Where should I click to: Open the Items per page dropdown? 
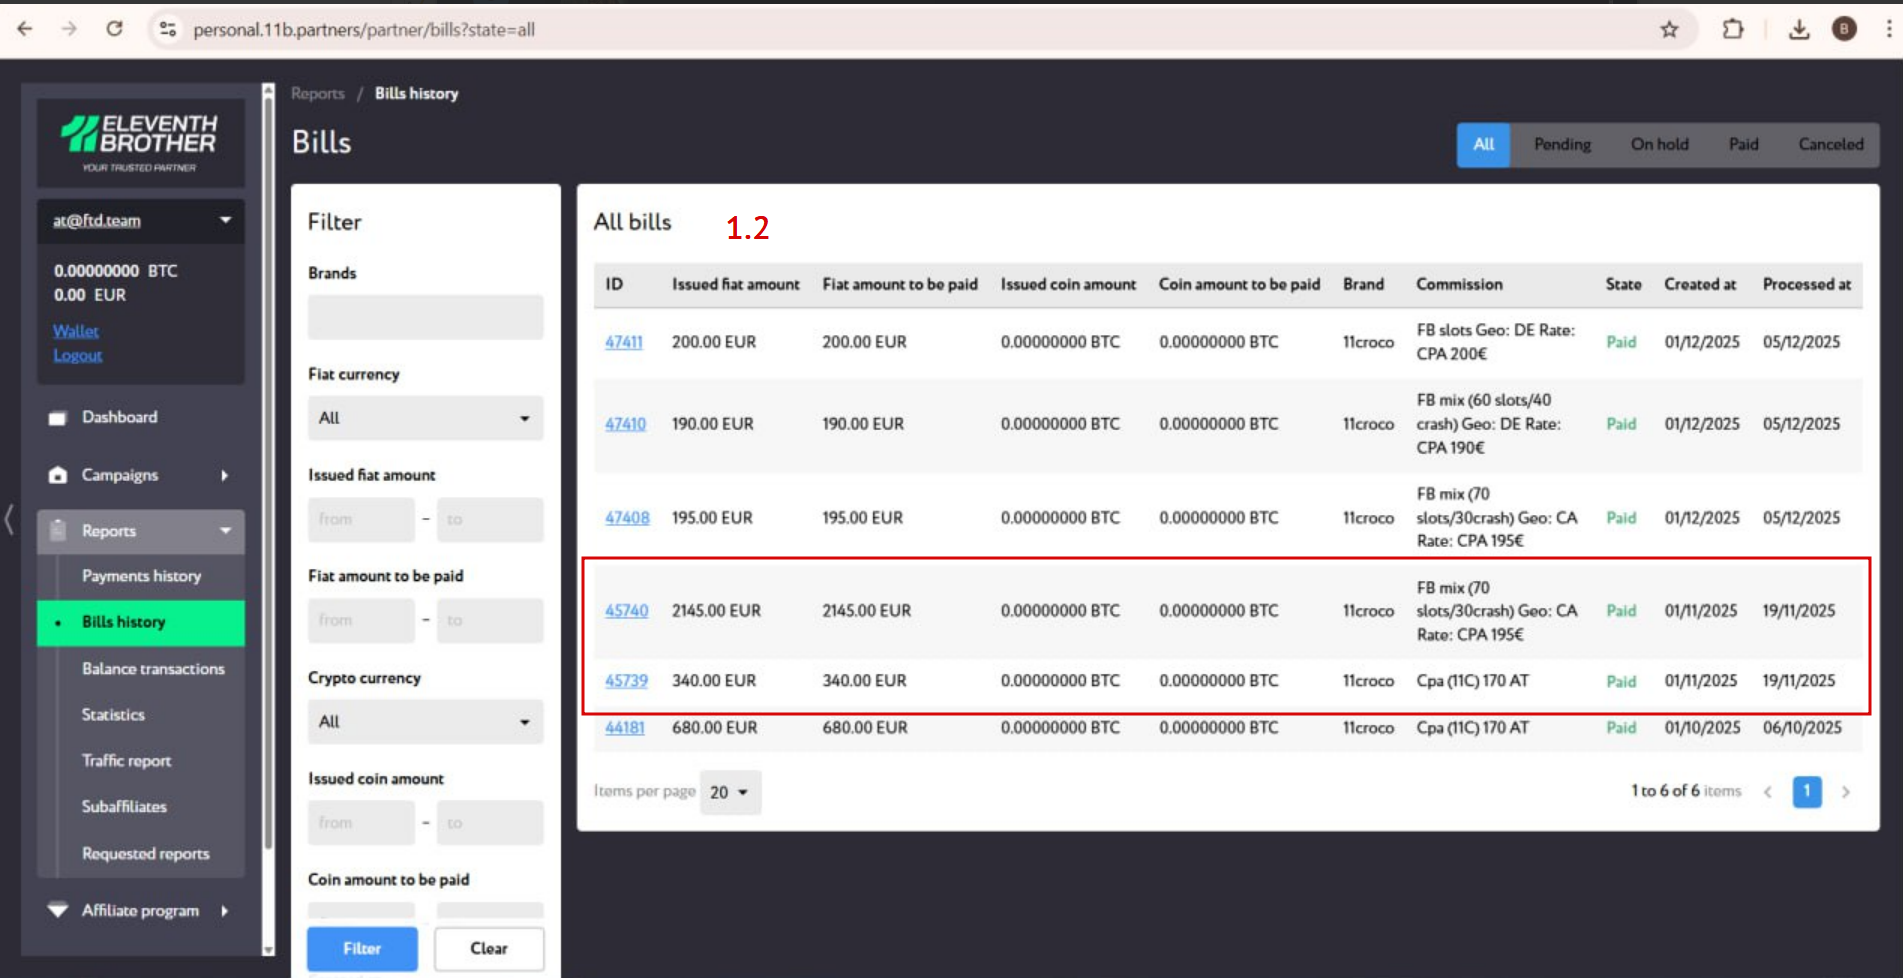pyautogui.click(x=730, y=792)
